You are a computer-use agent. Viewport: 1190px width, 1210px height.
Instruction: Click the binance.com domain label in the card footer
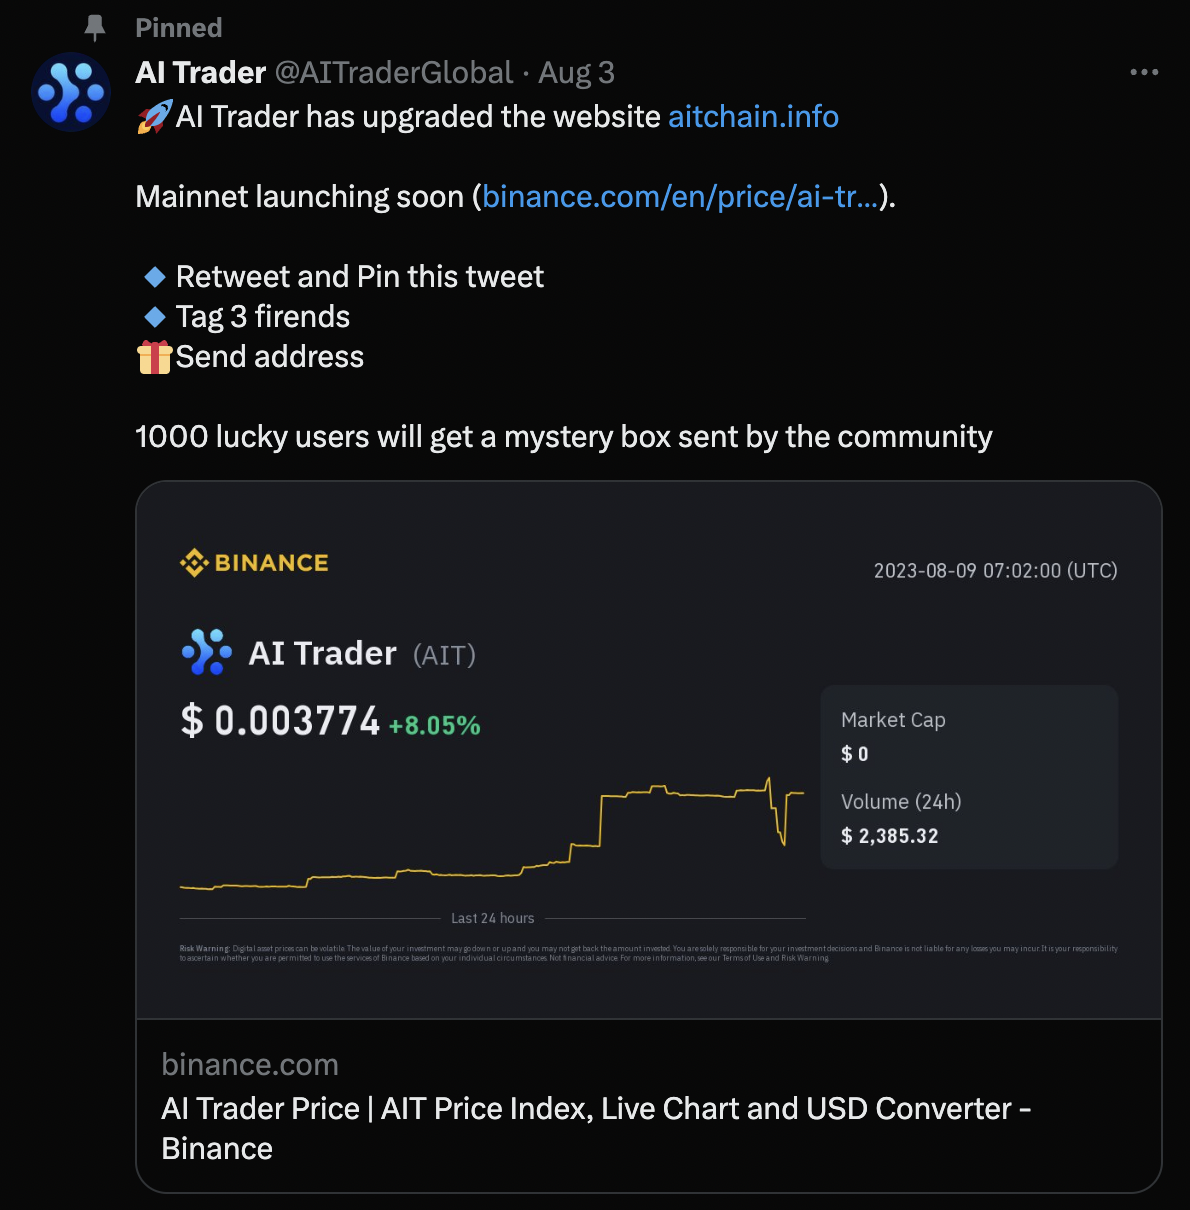[x=250, y=1065]
